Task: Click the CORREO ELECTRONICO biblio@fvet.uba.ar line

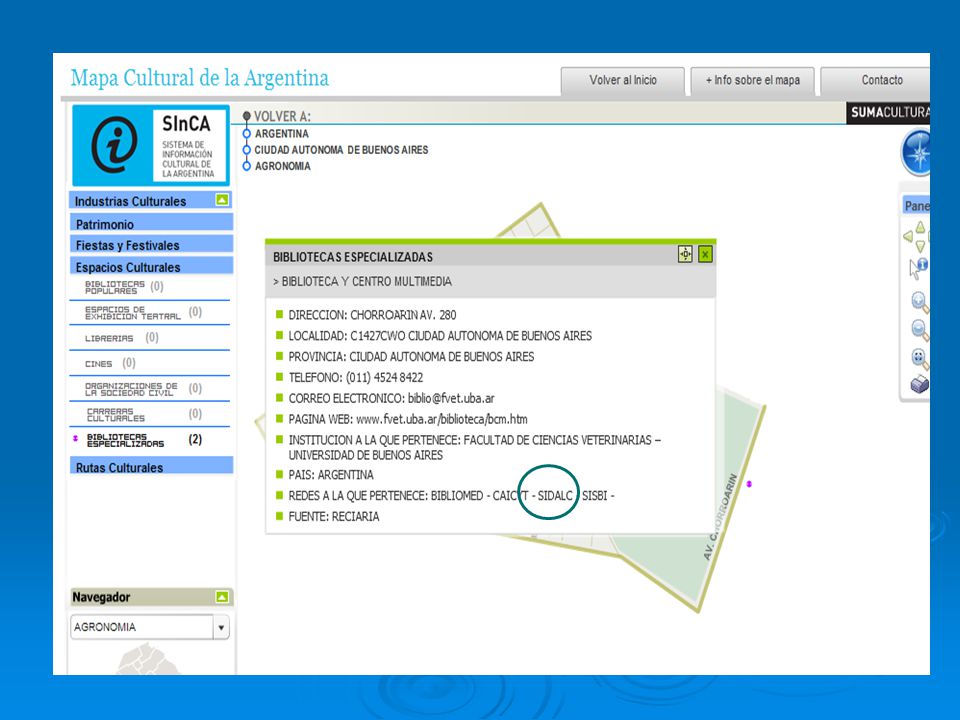Action: tap(391, 399)
